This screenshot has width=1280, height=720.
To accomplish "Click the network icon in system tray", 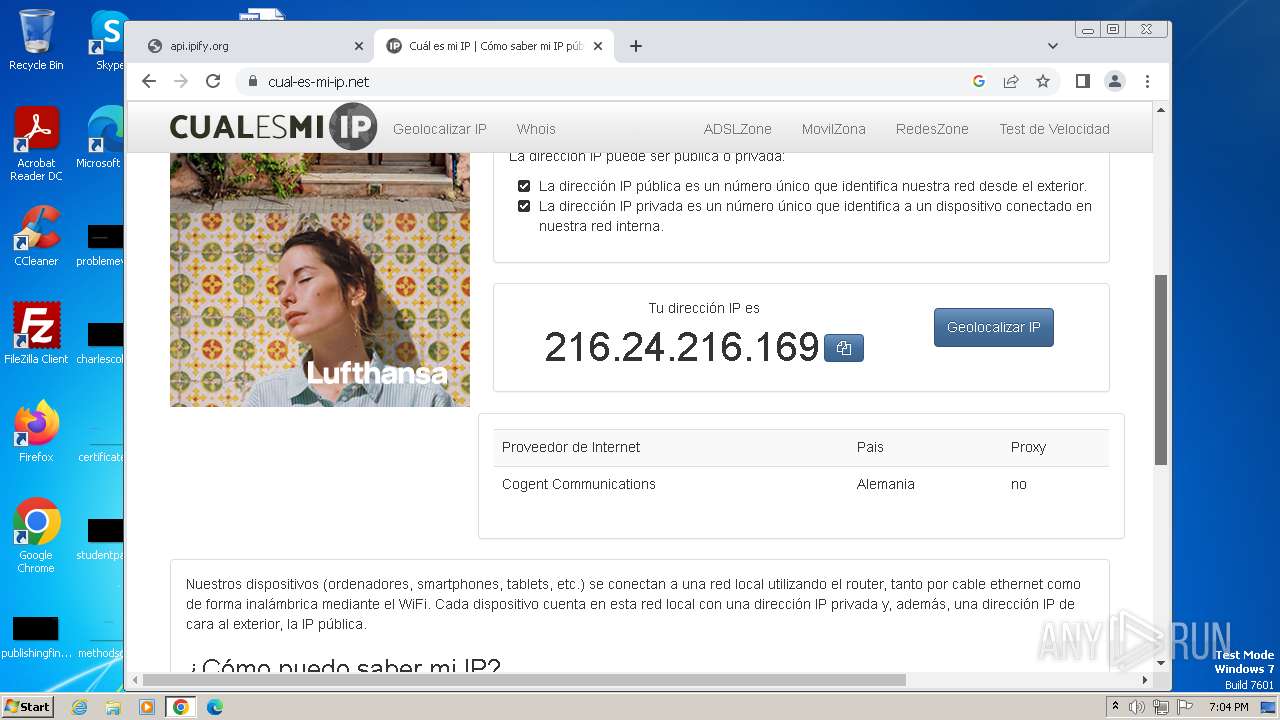I will (1161, 707).
